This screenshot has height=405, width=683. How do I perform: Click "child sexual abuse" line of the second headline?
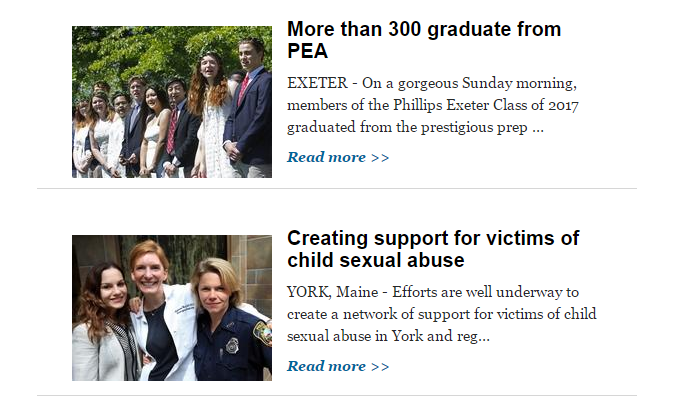[375, 261]
